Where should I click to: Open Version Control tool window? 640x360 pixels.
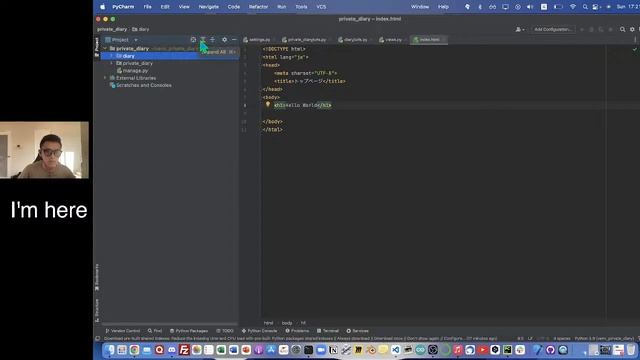coord(122,331)
